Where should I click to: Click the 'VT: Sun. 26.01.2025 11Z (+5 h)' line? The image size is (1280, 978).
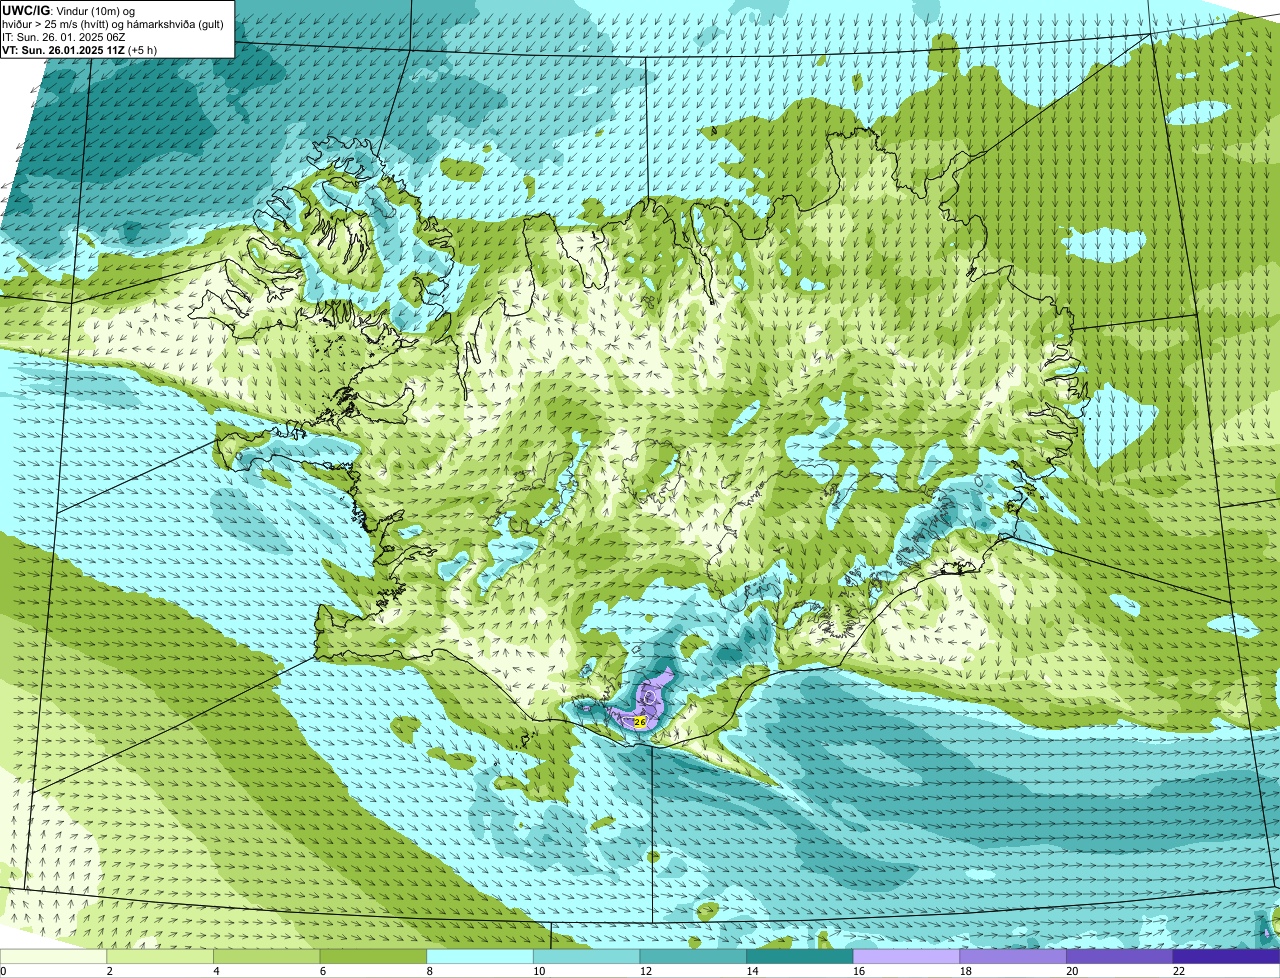click(x=79, y=49)
